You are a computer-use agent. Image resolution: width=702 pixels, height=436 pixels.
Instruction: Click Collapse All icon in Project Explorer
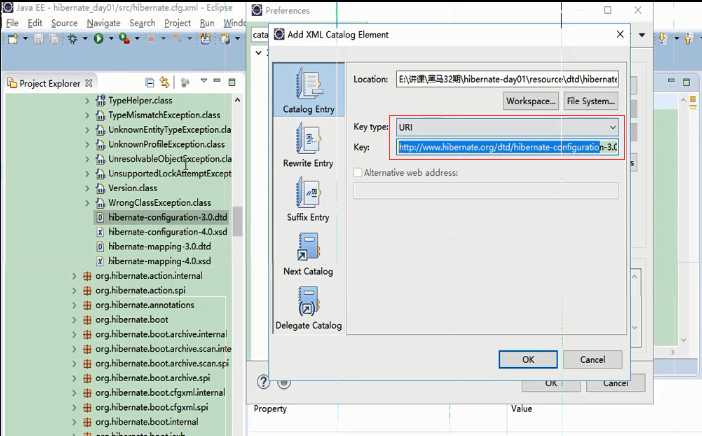(150, 82)
